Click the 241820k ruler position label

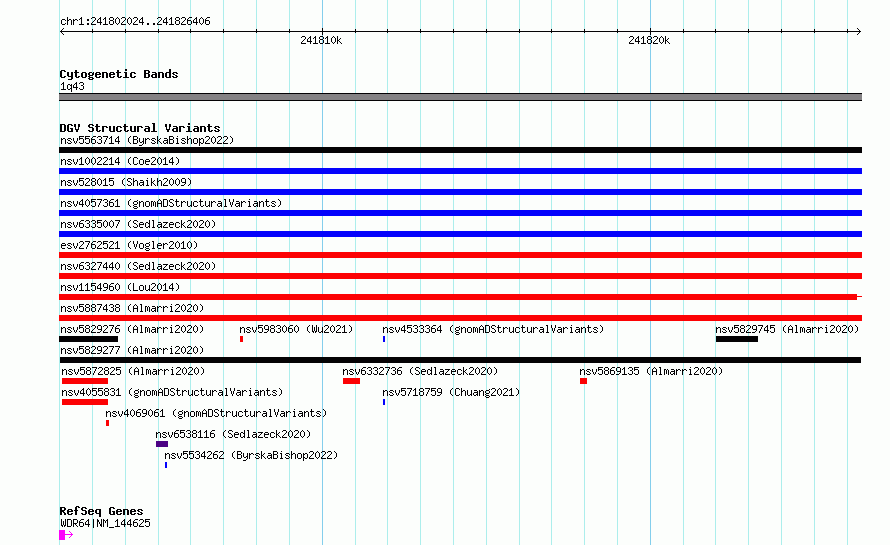point(649,40)
